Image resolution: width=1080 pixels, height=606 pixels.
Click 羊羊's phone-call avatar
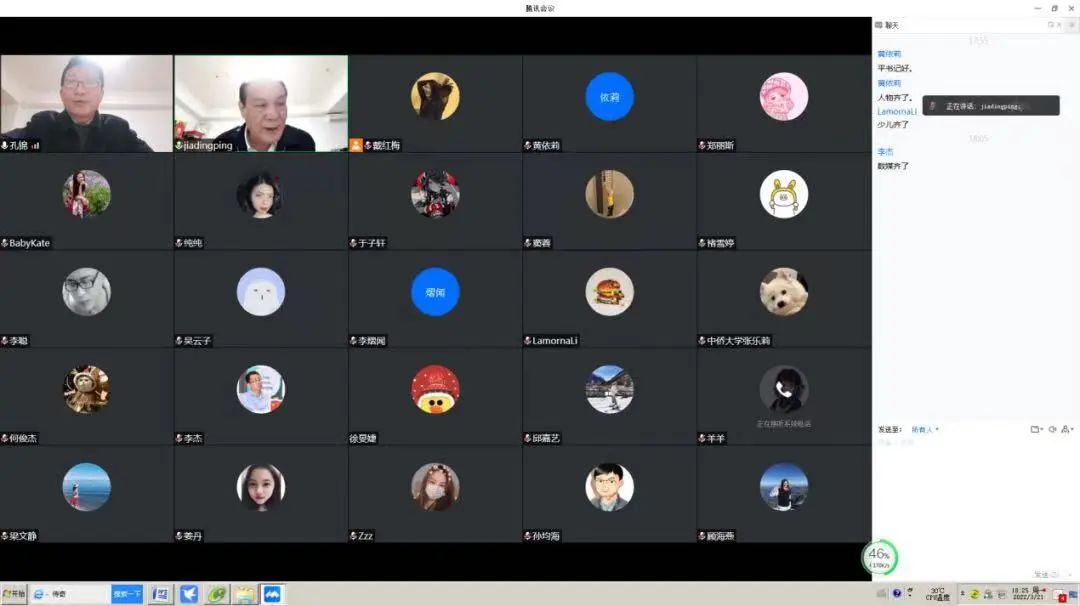click(x=784, y=390)
